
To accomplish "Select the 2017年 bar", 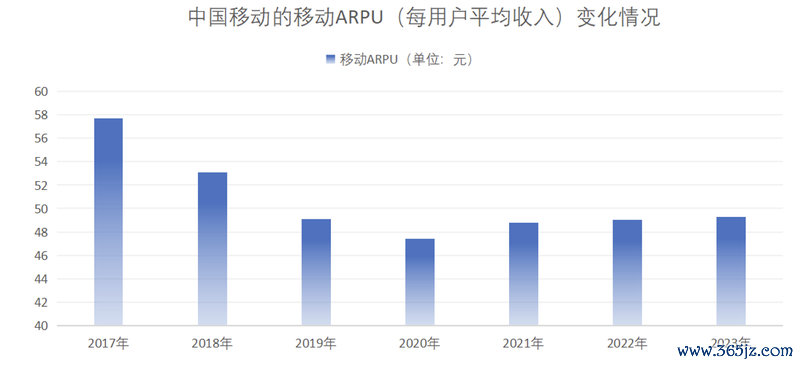I will 108,222.
